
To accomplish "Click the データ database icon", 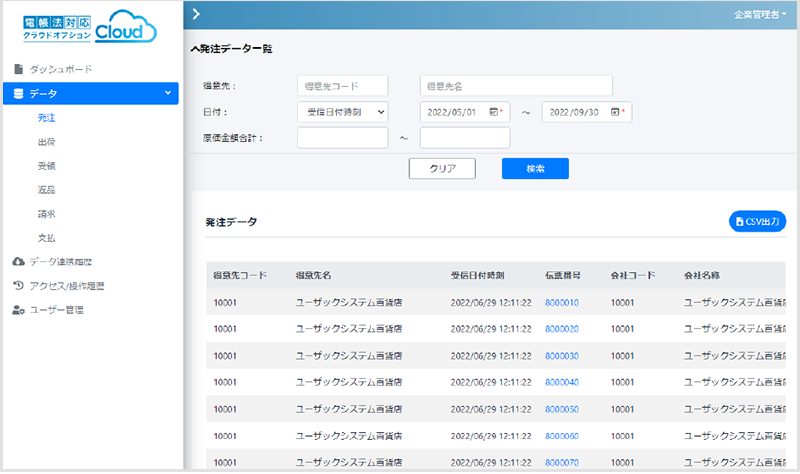I will click(x=18, y=93).
